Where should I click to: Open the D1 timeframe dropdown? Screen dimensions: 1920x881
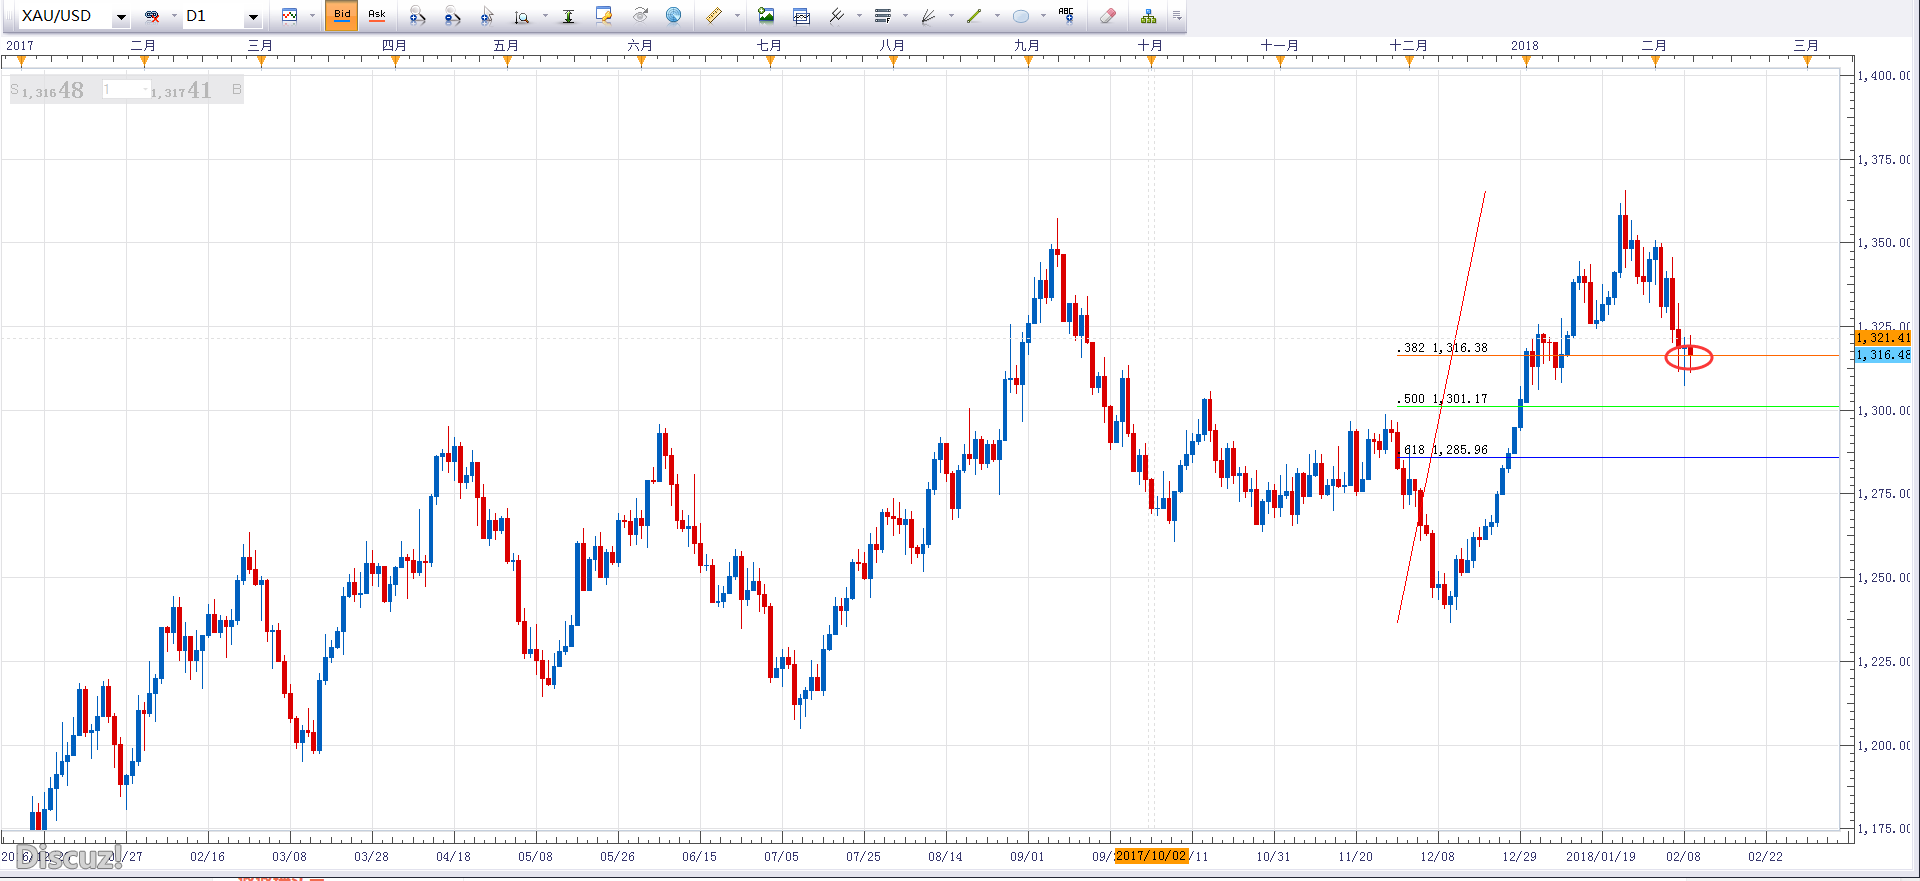click(252, 17)
